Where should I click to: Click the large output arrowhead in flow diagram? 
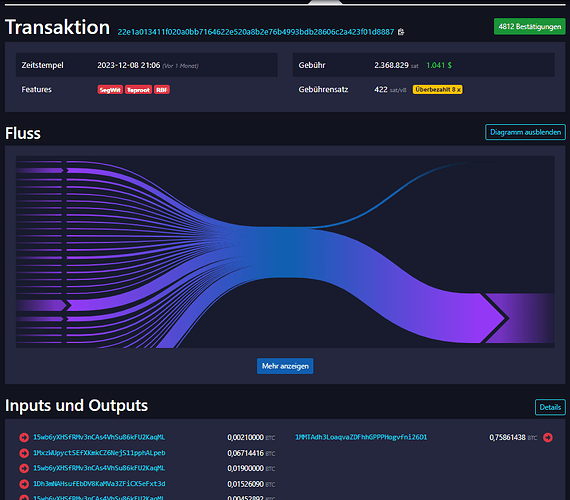[494, 318]
